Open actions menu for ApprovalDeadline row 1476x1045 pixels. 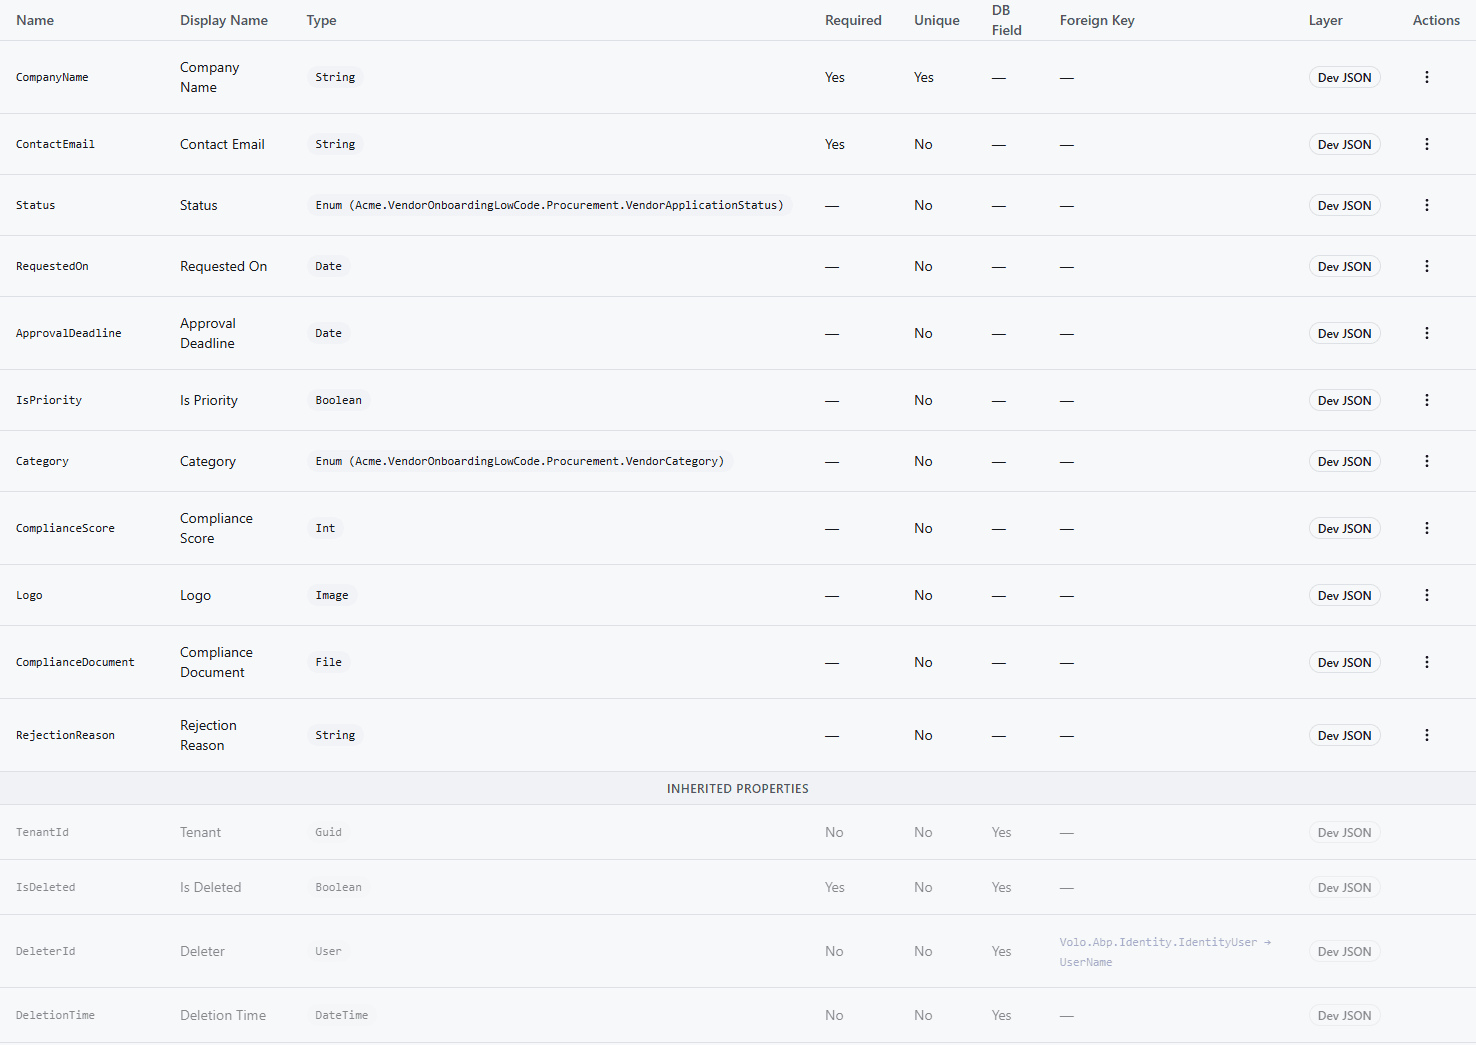1427,333
